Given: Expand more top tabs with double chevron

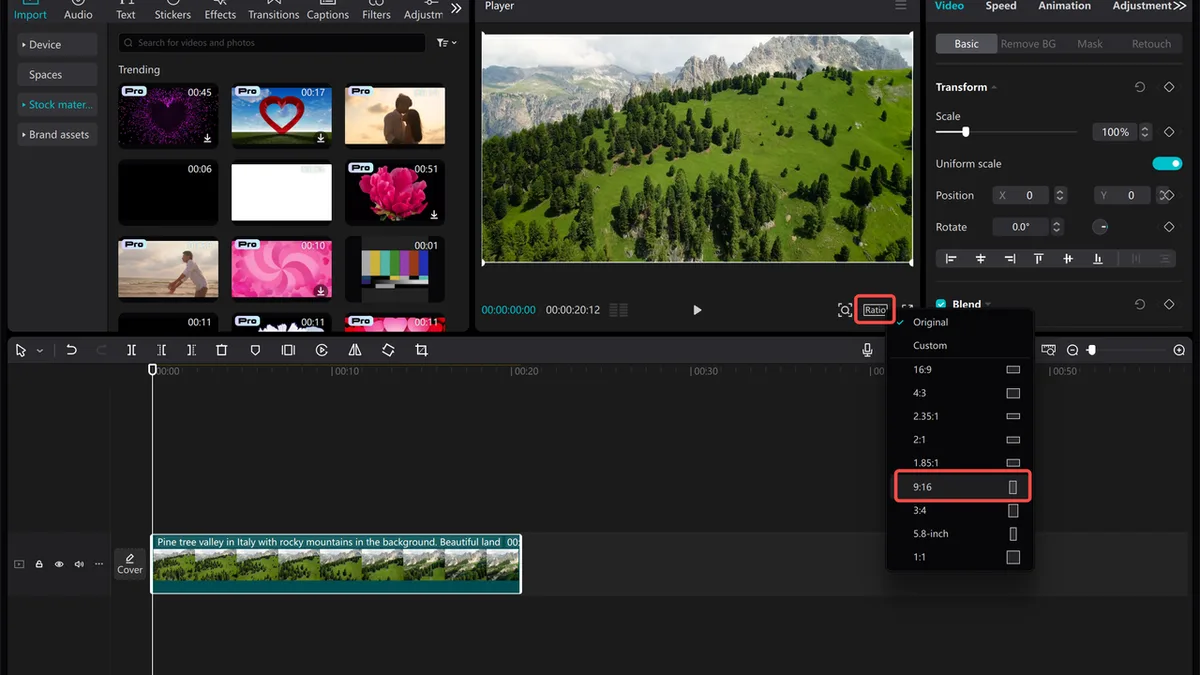Looking at the screenshot, I should tap(456, 8).
